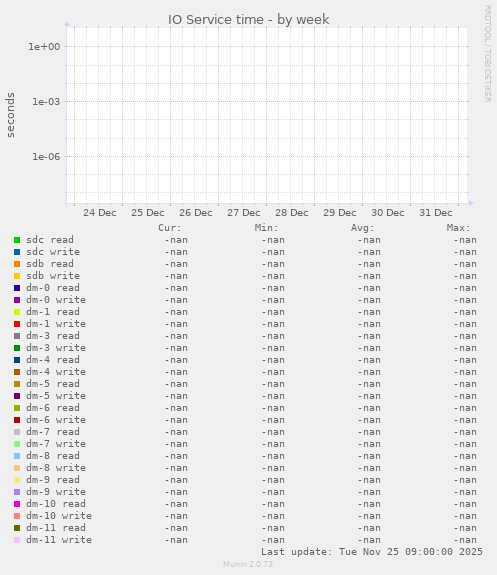Image resolution: width=497 pixels, height=575 pixels.
Task: Click the '1e-06' y-axis tick label
Action: pos(46,157)
